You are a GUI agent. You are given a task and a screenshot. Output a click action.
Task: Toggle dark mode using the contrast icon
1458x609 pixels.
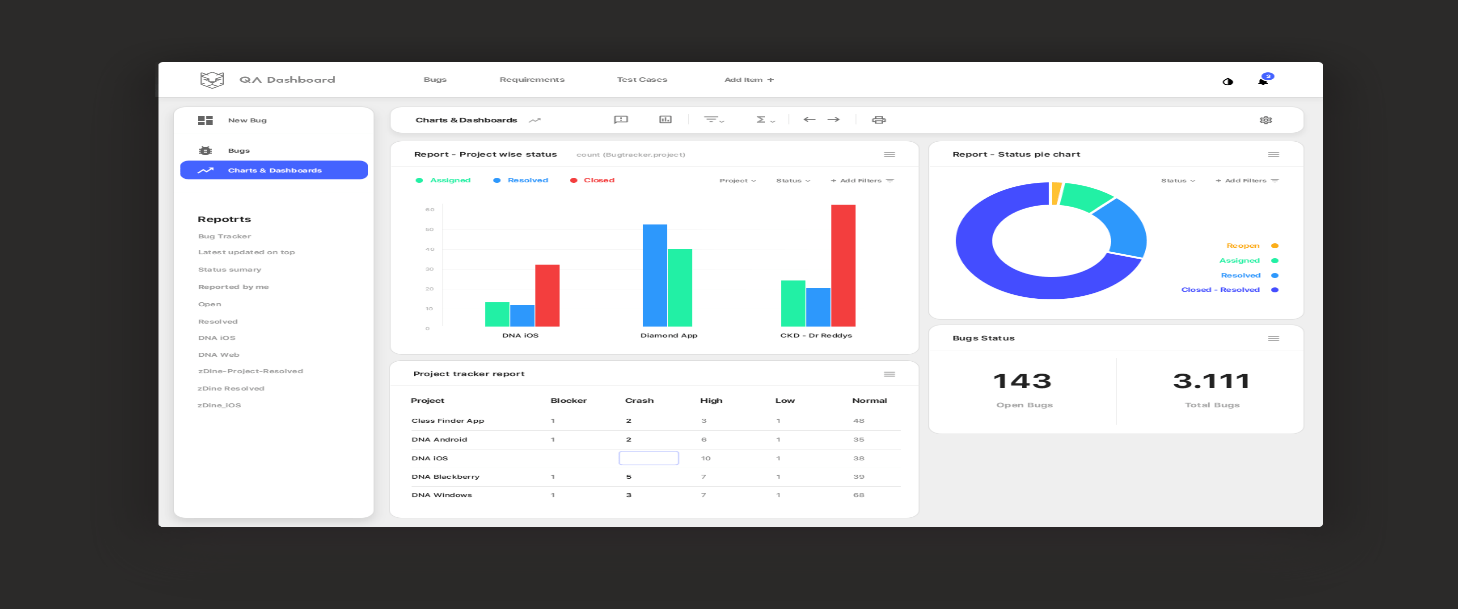tap(1229, 81)
